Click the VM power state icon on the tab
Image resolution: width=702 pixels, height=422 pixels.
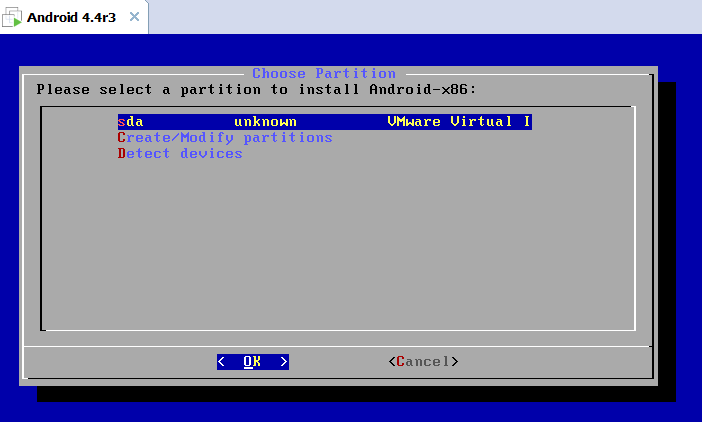click(12, 17)
